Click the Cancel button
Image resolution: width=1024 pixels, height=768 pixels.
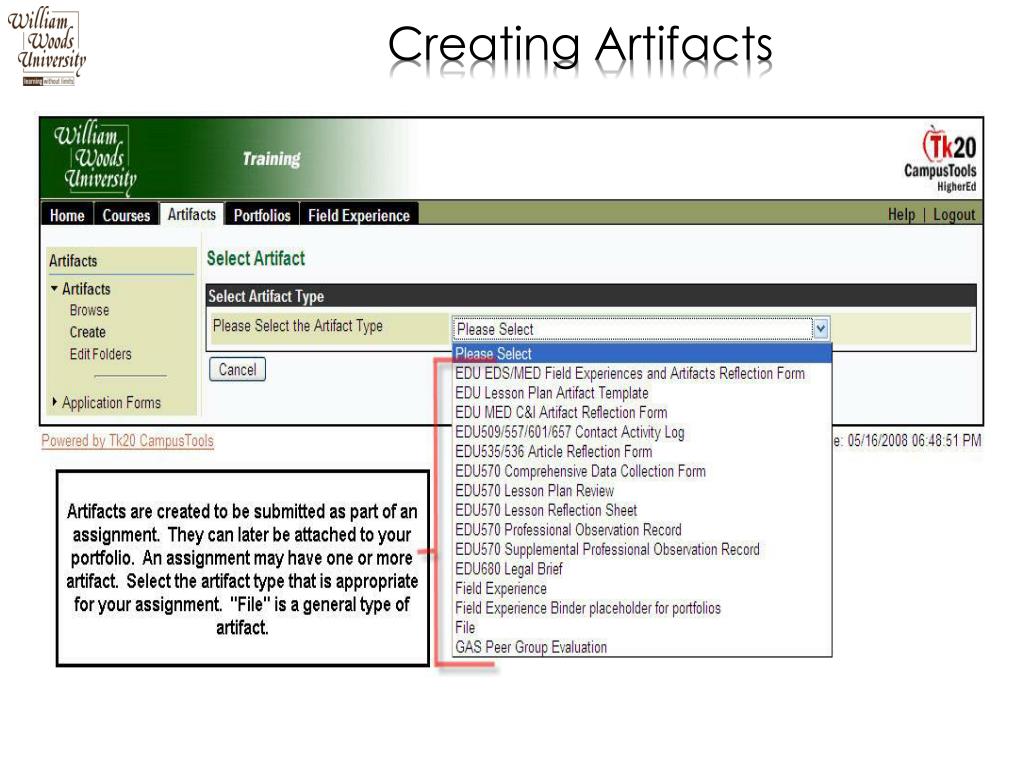237,370
